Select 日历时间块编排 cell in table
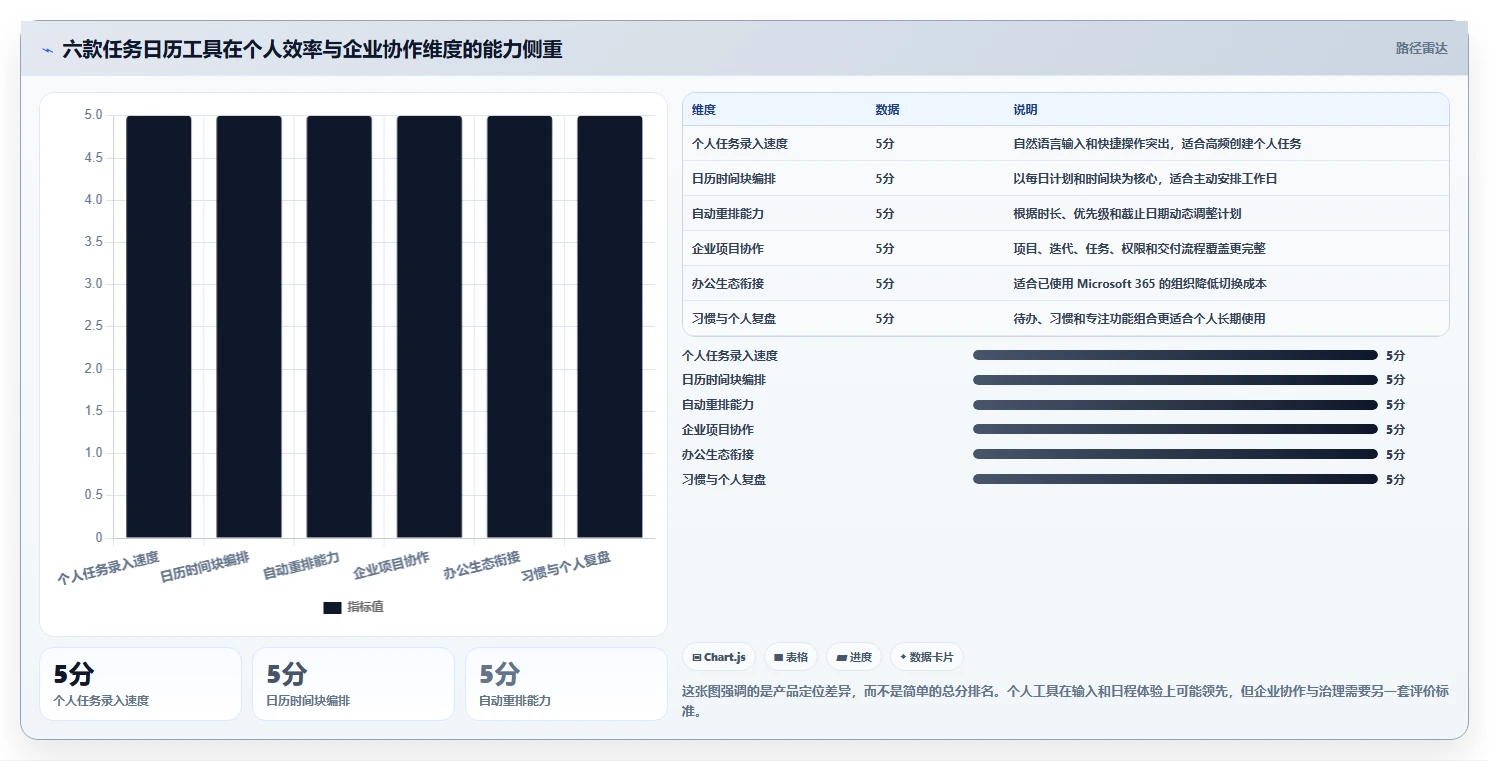This screenshot has width=1489, height=761. (x=734, y=179)
